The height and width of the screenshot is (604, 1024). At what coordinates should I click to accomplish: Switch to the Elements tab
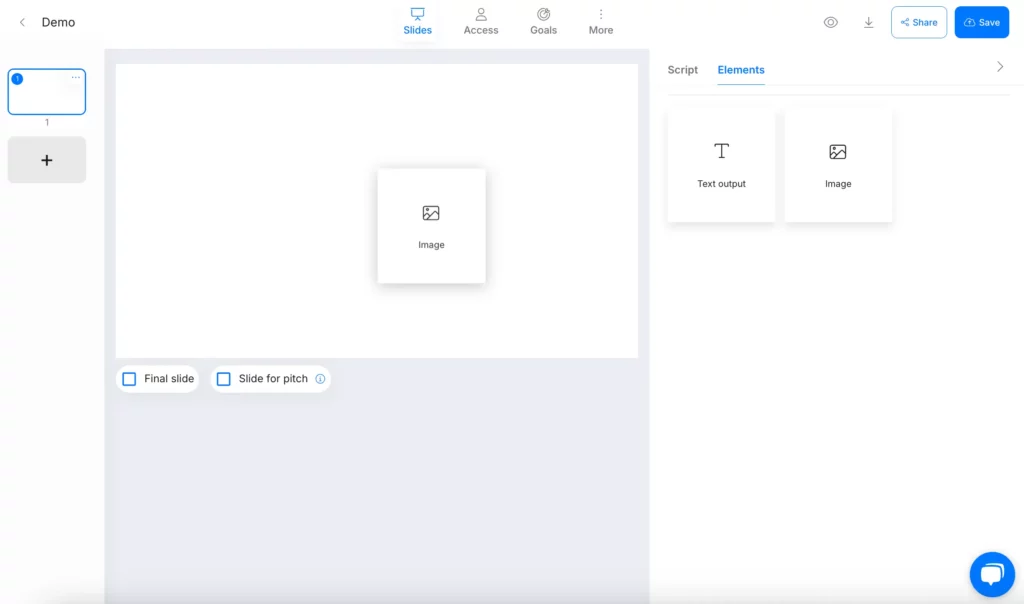741,70
